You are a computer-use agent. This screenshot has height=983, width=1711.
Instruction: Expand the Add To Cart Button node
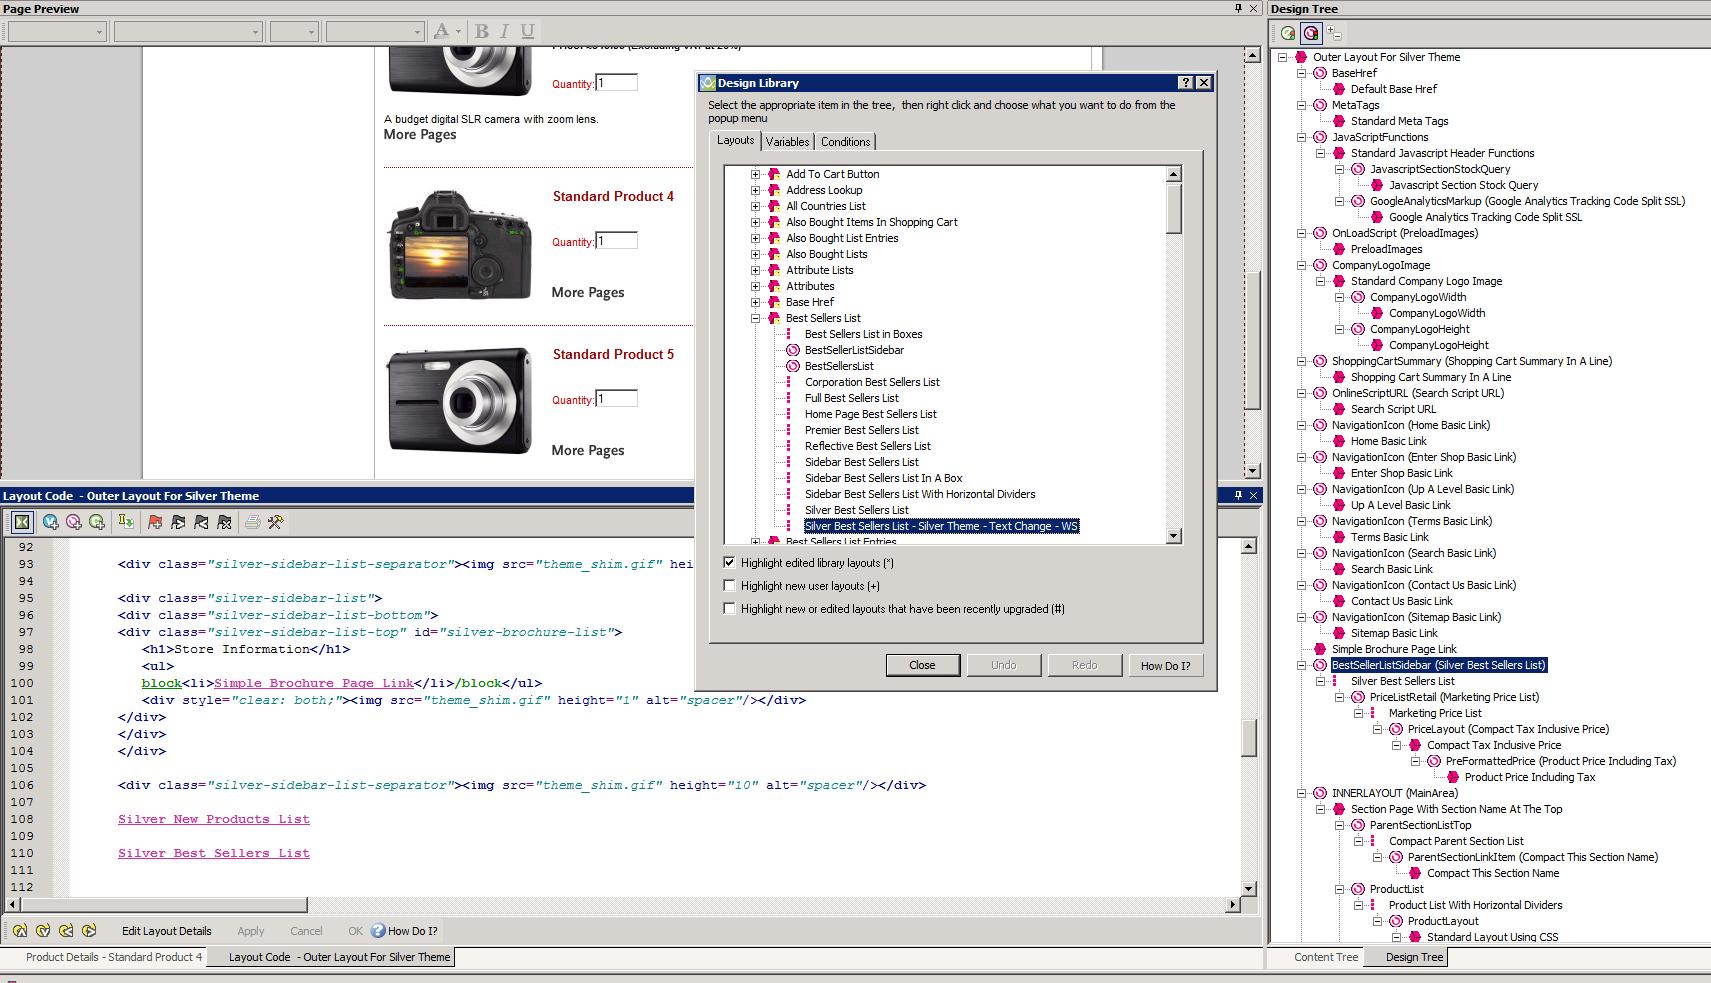[756, 174]
